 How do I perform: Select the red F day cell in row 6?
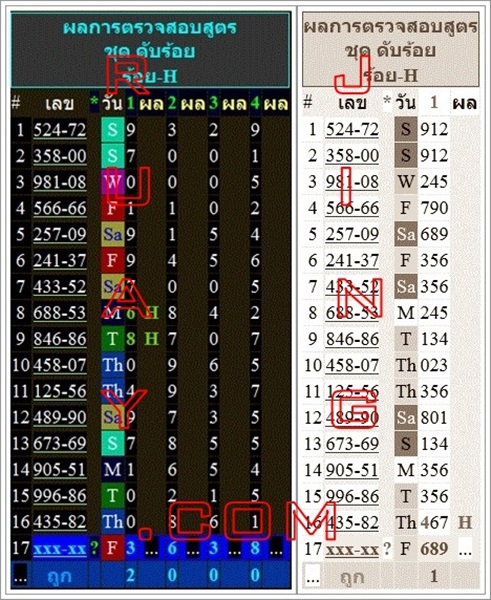[x=113, y=261]
